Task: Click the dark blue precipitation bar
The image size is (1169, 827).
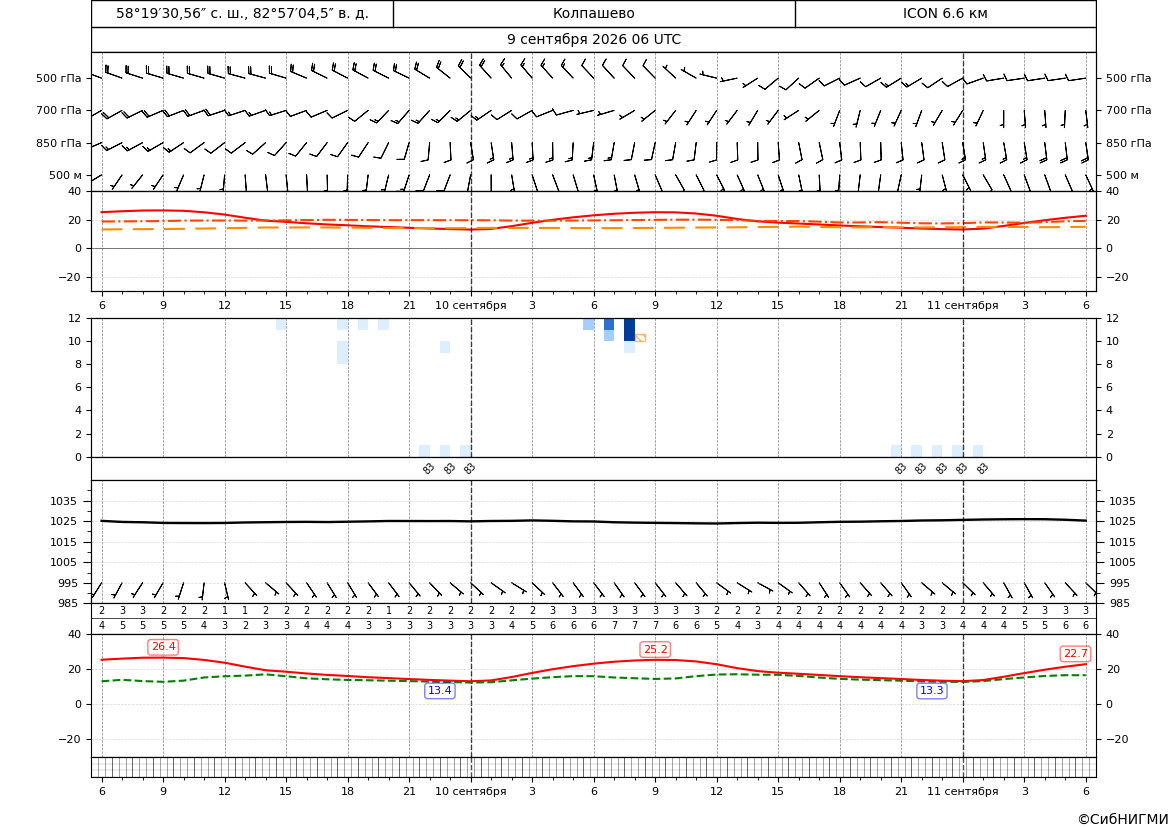Action: point(629,330)
